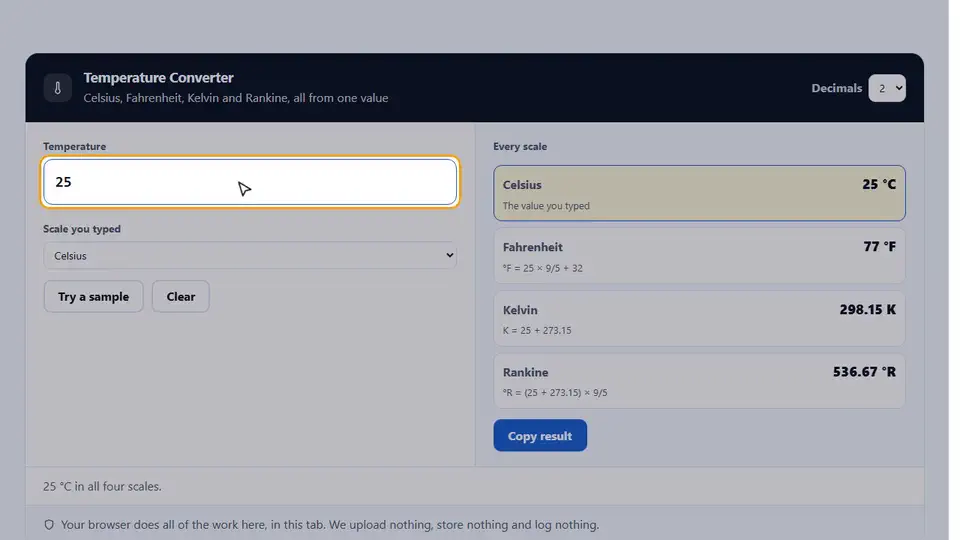The width and height of the screenshot is (960, 540).
Task: Click the 77 °F value
Action: tap(879, 246)
